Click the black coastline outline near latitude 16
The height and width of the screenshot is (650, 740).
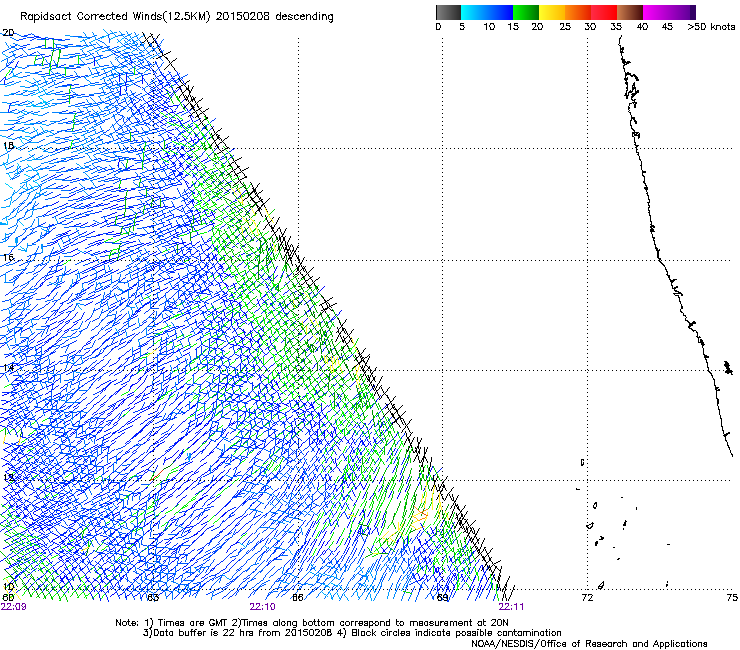659,258
